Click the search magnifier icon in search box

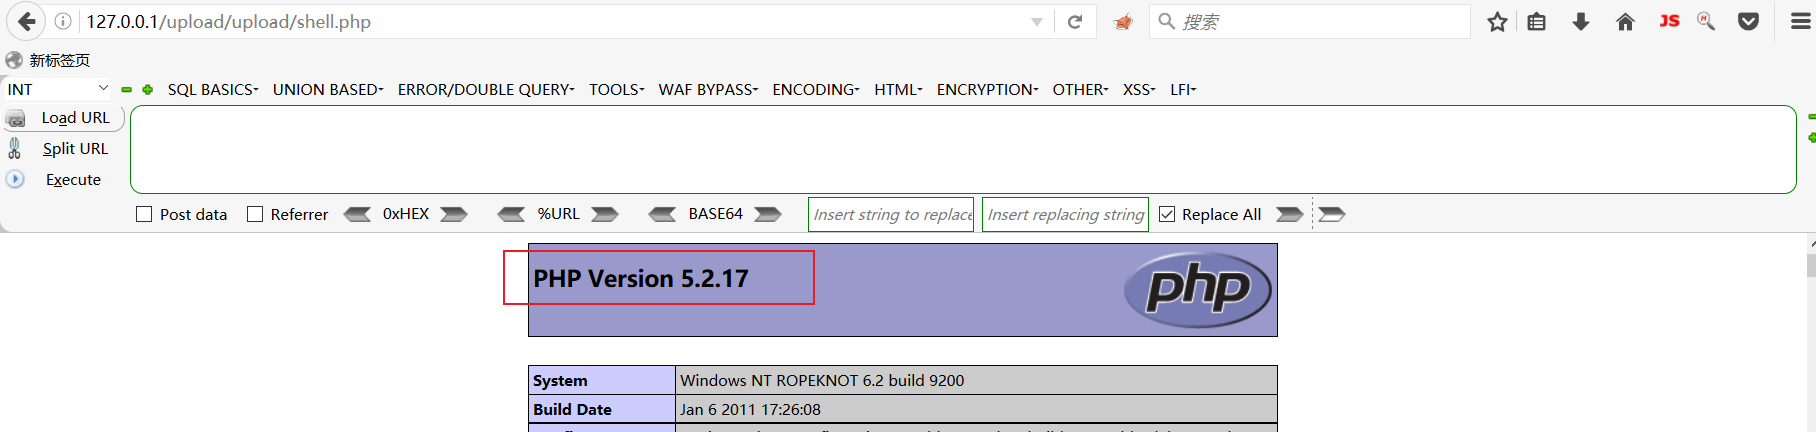[x=1166, y=21]
